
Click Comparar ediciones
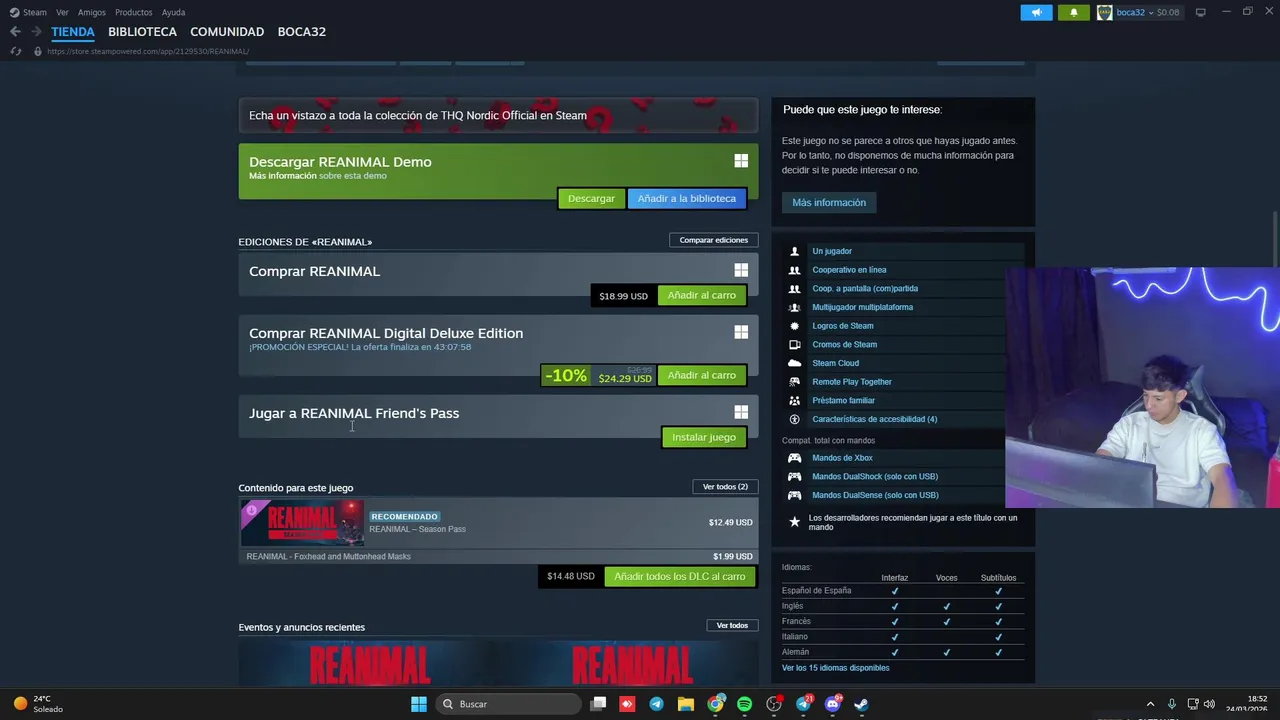(714, 240)
